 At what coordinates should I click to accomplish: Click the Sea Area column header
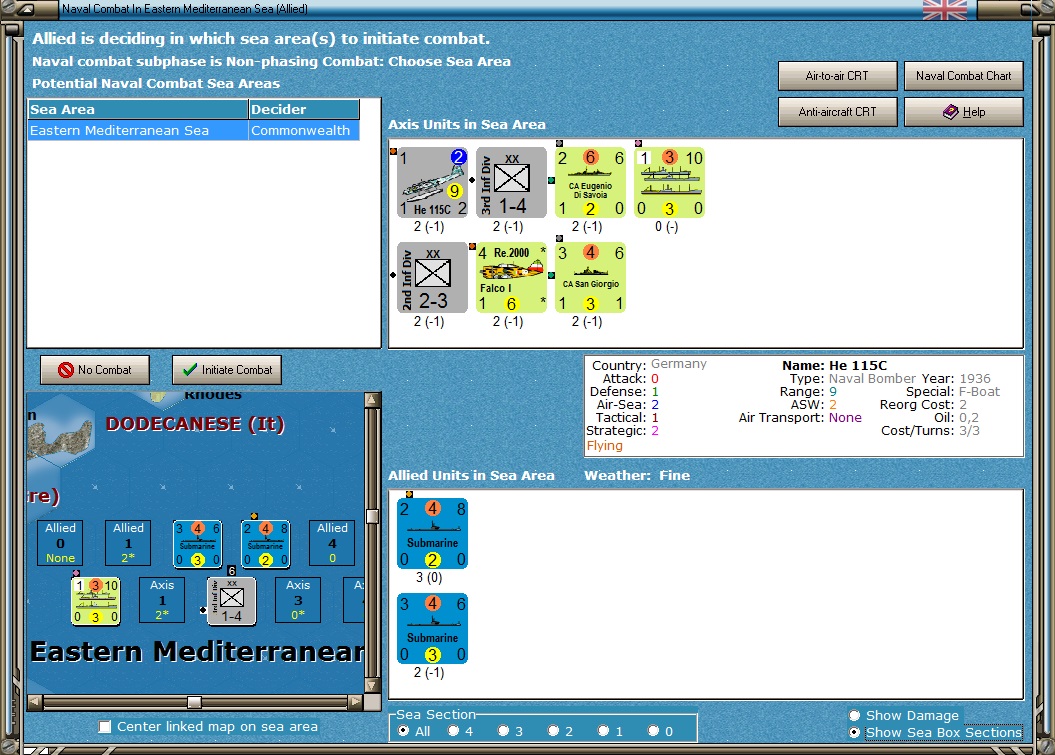[138, 109]
